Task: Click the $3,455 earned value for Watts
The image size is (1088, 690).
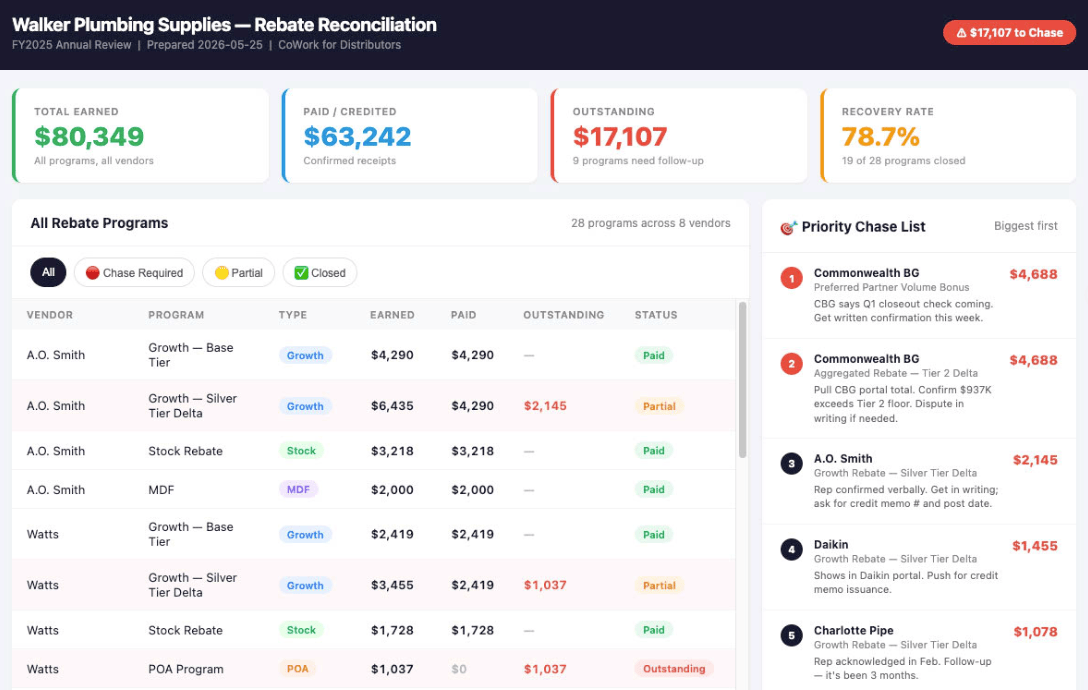Action: point(392,585)
